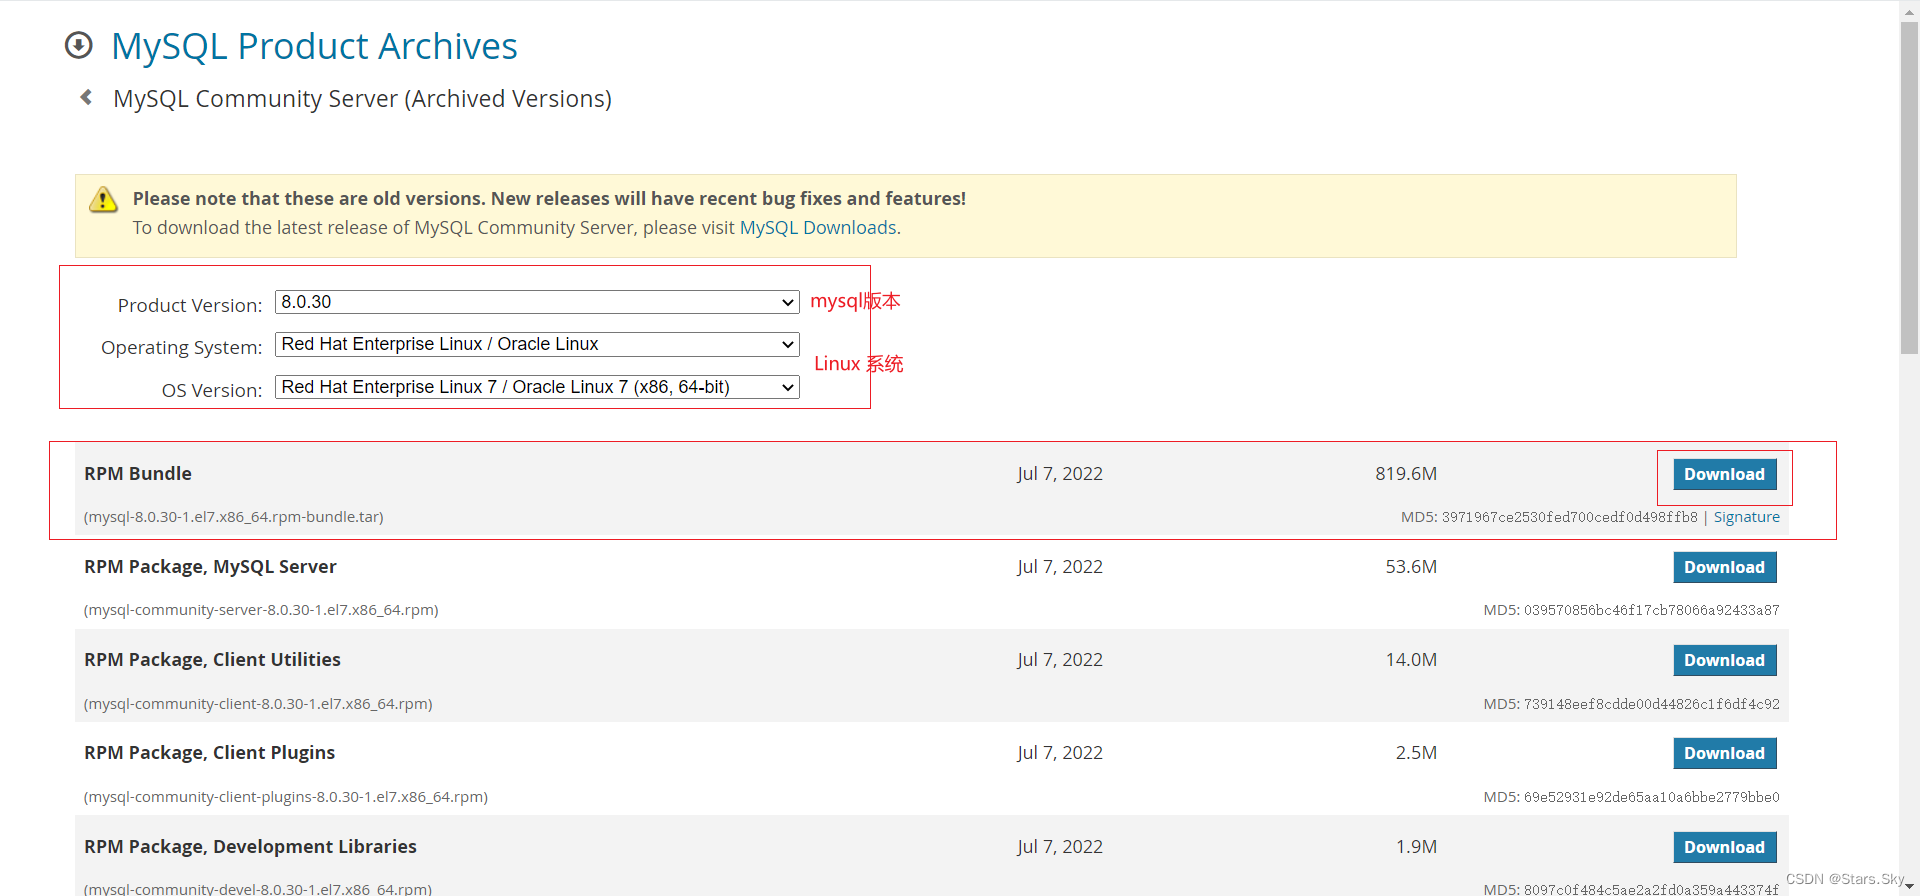
Task: Select filename mysql-community-client-8.0.30-1.el7.x86_64.rpm
Action: tap(258, 704)
